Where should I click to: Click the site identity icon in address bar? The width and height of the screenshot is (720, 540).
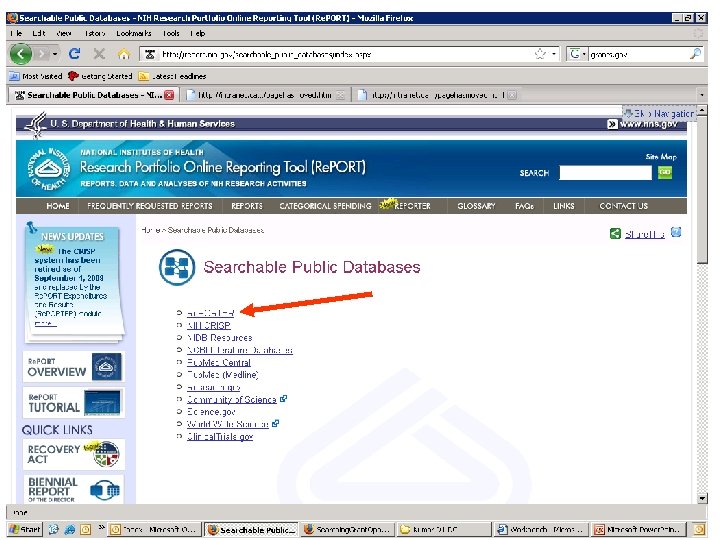150,54
